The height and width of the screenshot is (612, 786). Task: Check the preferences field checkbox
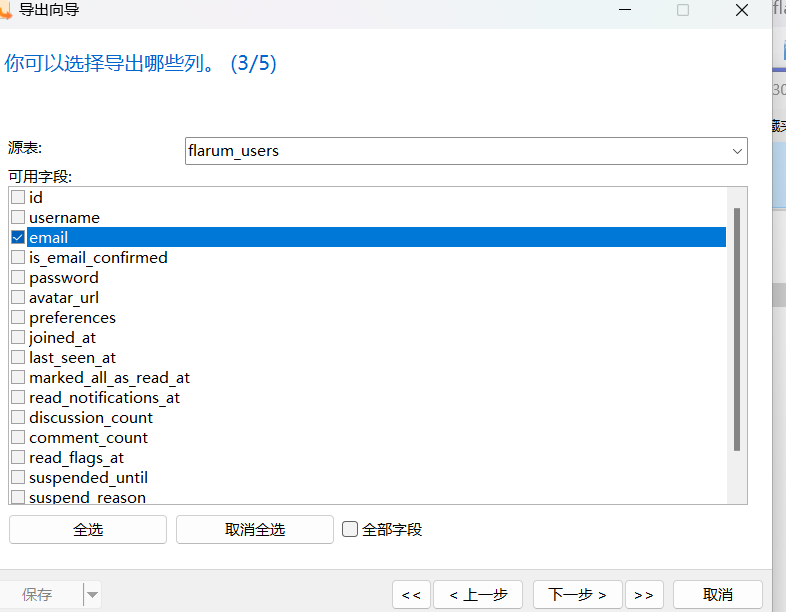pos(18,317)
